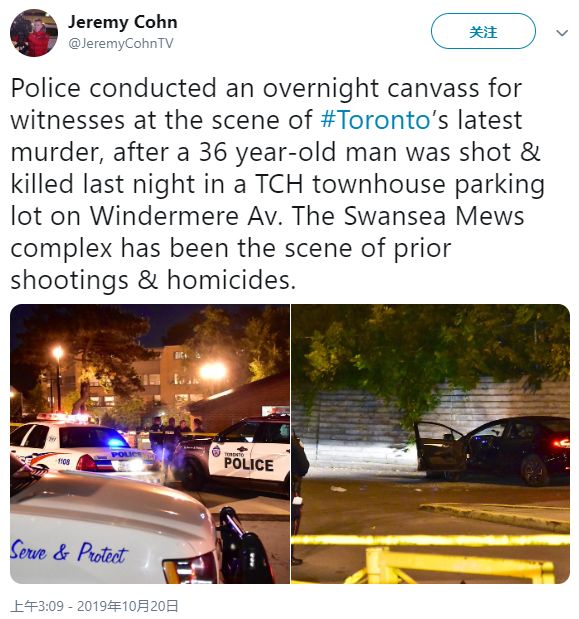
Task: Open the right photo of the dark car
Action: point(431,444)
